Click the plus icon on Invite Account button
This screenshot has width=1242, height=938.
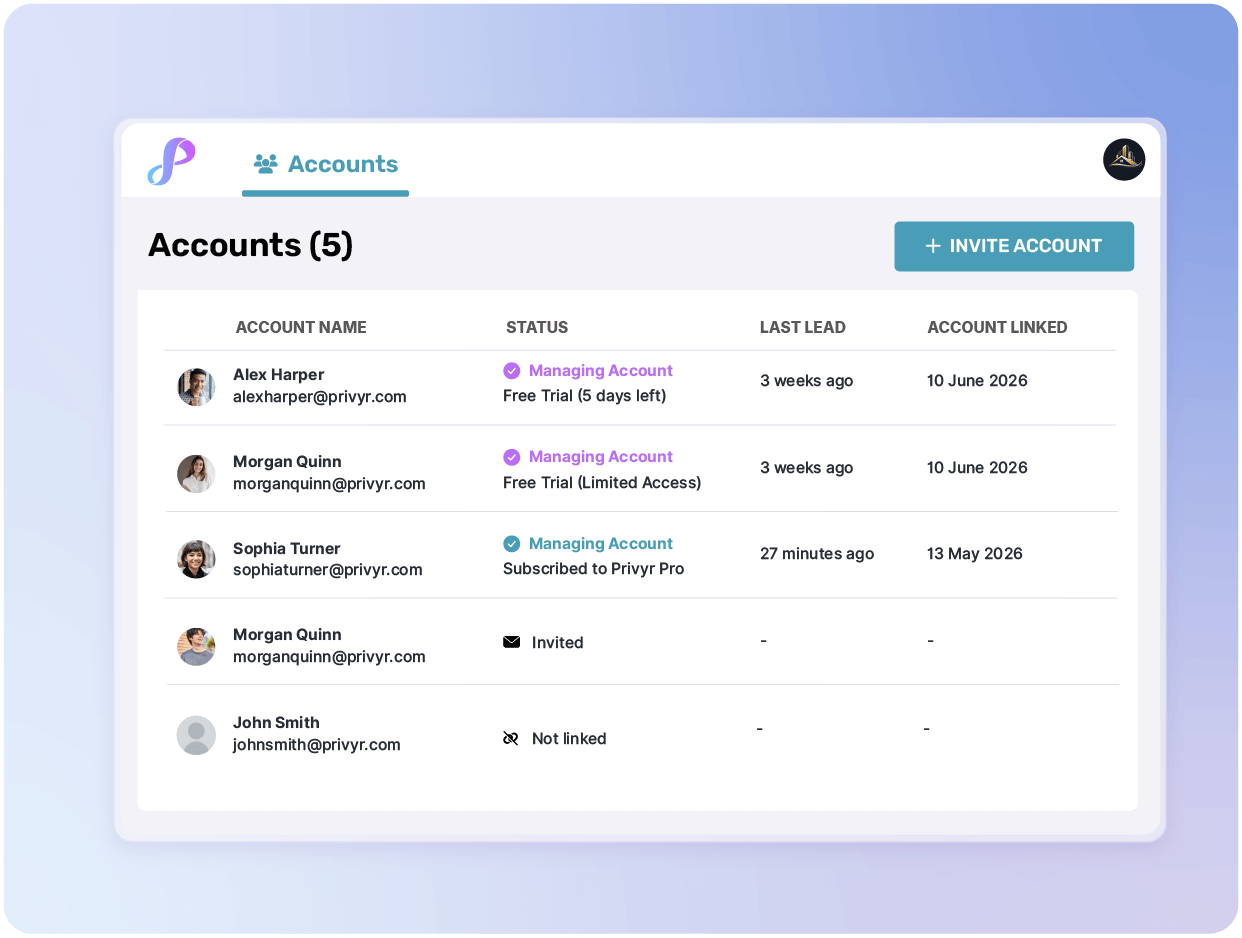(932, 246)
